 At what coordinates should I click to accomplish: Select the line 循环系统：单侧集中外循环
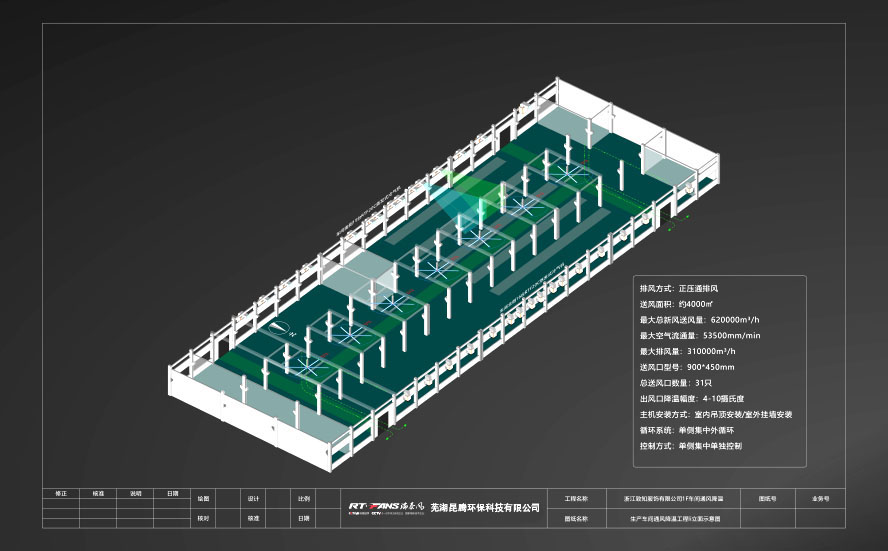click(687, 430)
